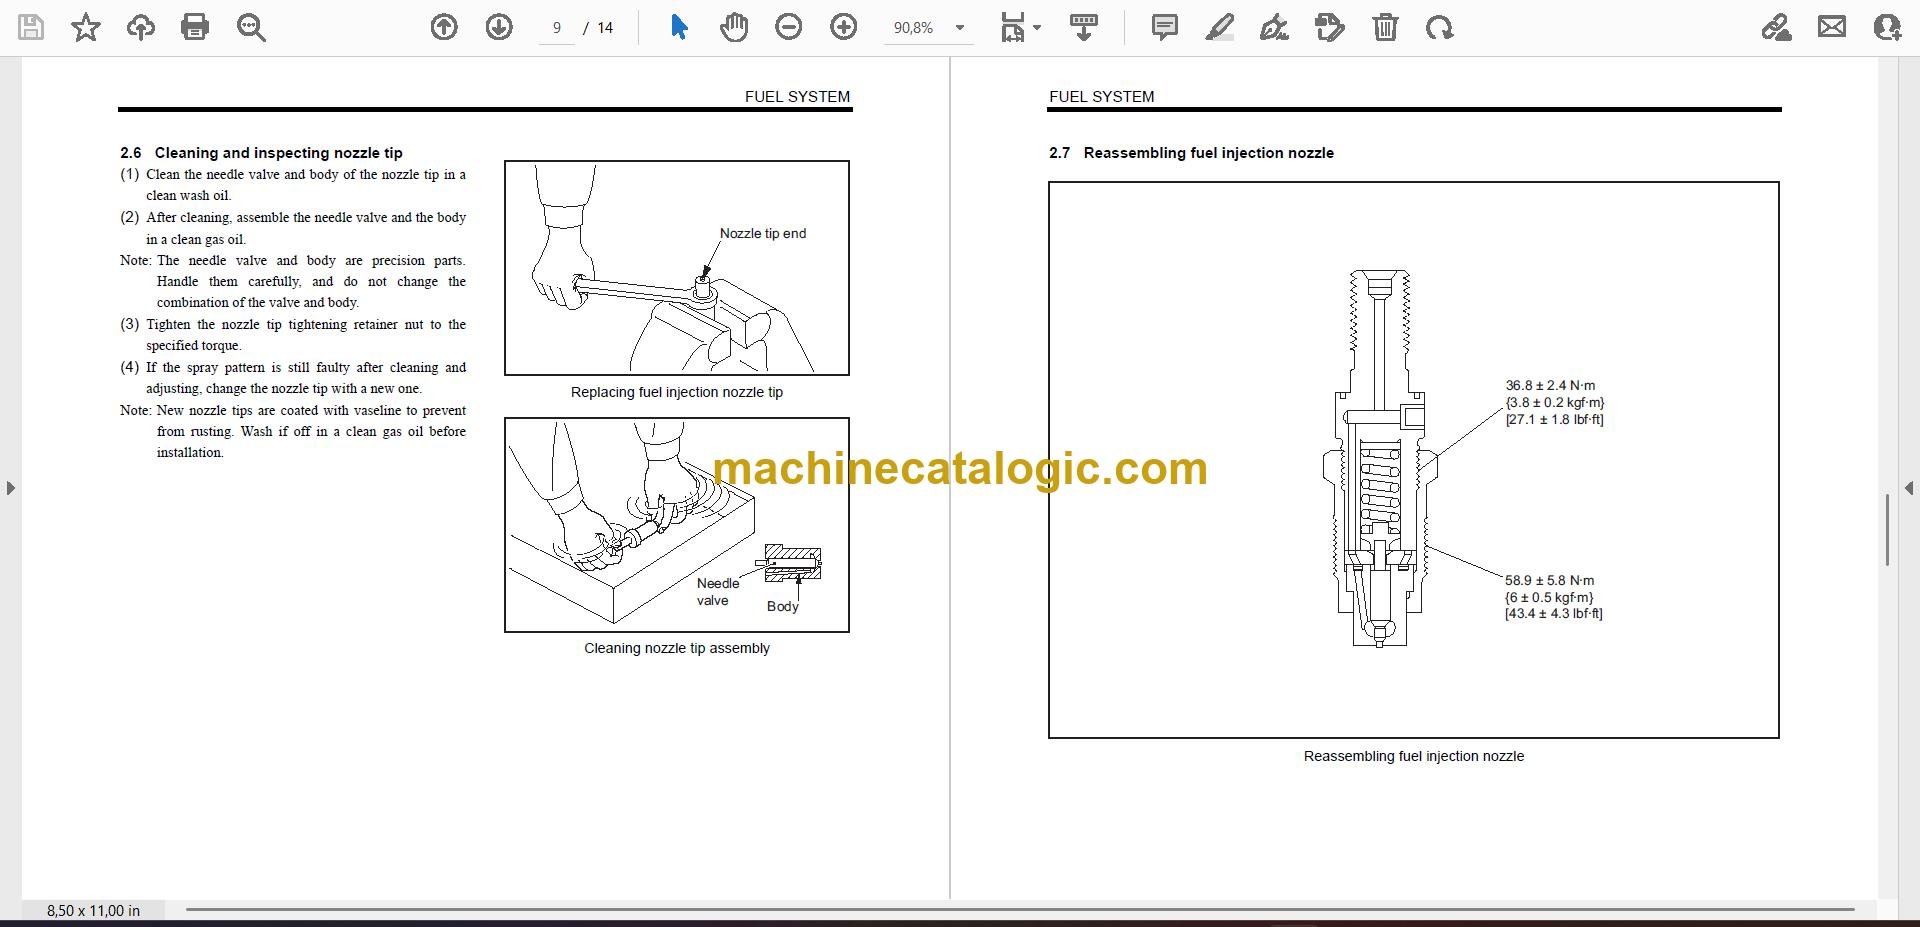Rotate the page with rotate icon
Screen dimensions: 1920x927
coord(1440,27)
